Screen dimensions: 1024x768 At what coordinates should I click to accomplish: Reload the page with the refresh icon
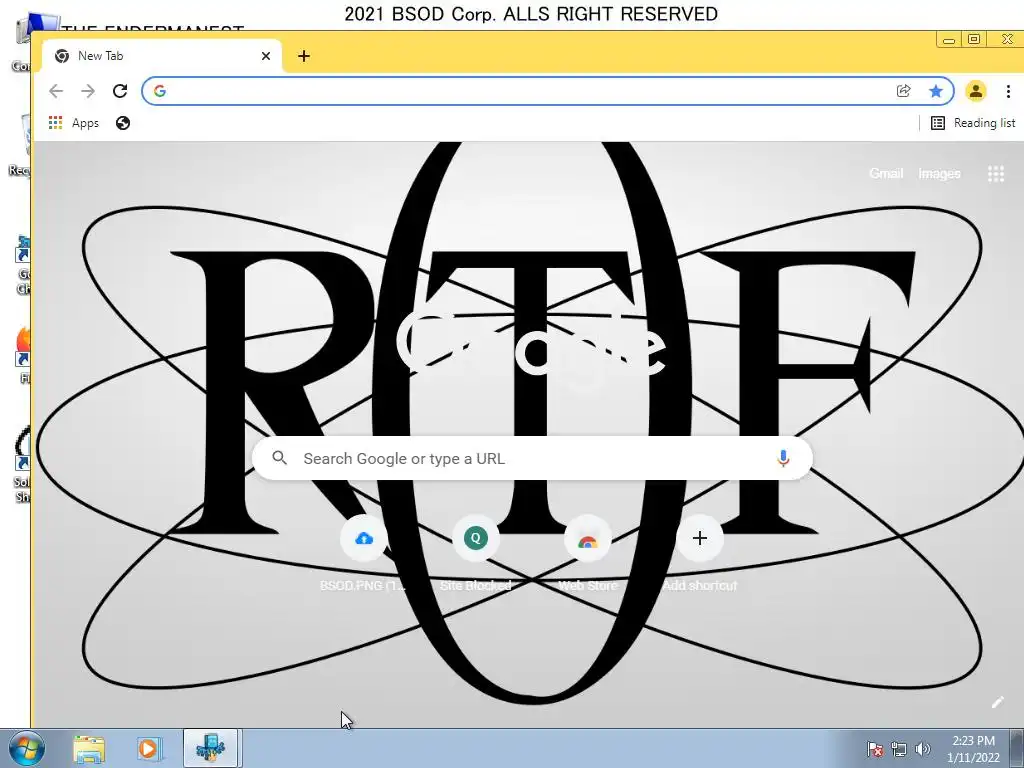120,91
